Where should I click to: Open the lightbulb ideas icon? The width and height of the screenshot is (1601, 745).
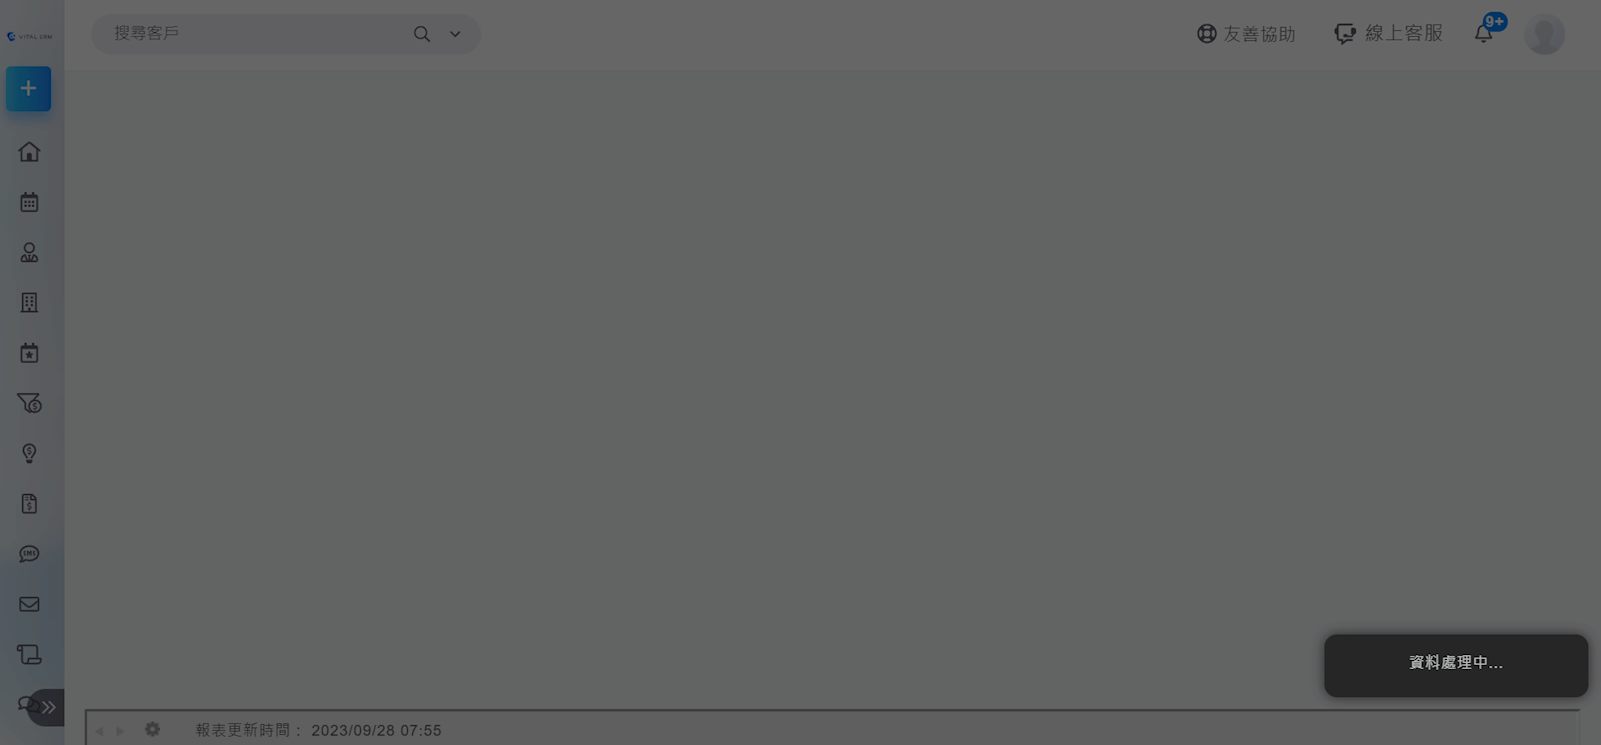29,453
